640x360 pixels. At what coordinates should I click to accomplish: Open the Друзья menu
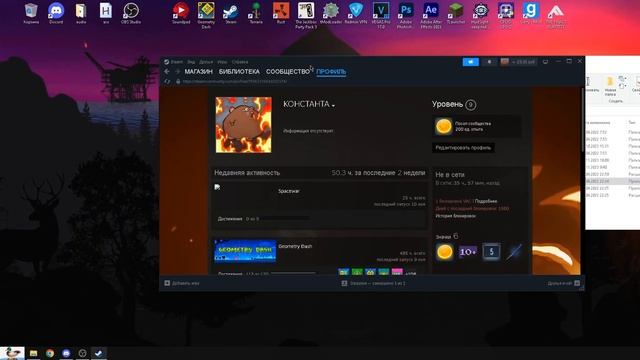206,62
